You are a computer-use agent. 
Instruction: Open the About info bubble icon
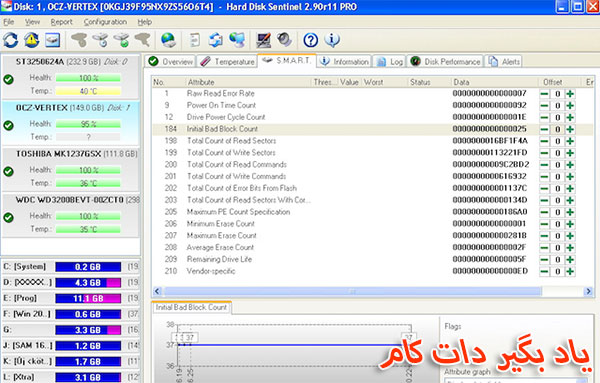coord(332,40)
